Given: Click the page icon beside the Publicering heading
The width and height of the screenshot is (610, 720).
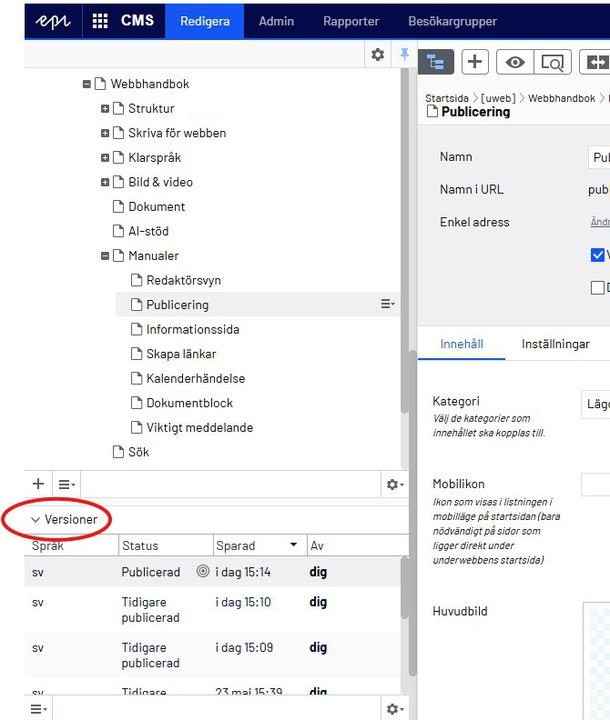Looking at the screenshot, I should (432, 111).
